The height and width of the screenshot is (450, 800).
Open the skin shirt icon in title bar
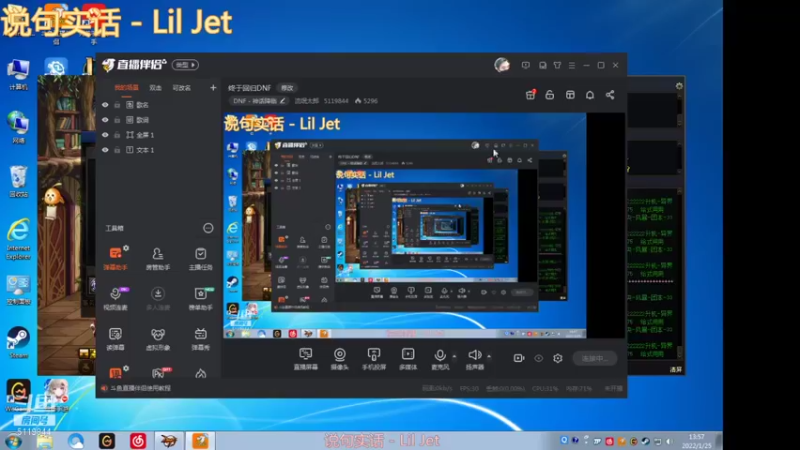click(x=557, y=65)
